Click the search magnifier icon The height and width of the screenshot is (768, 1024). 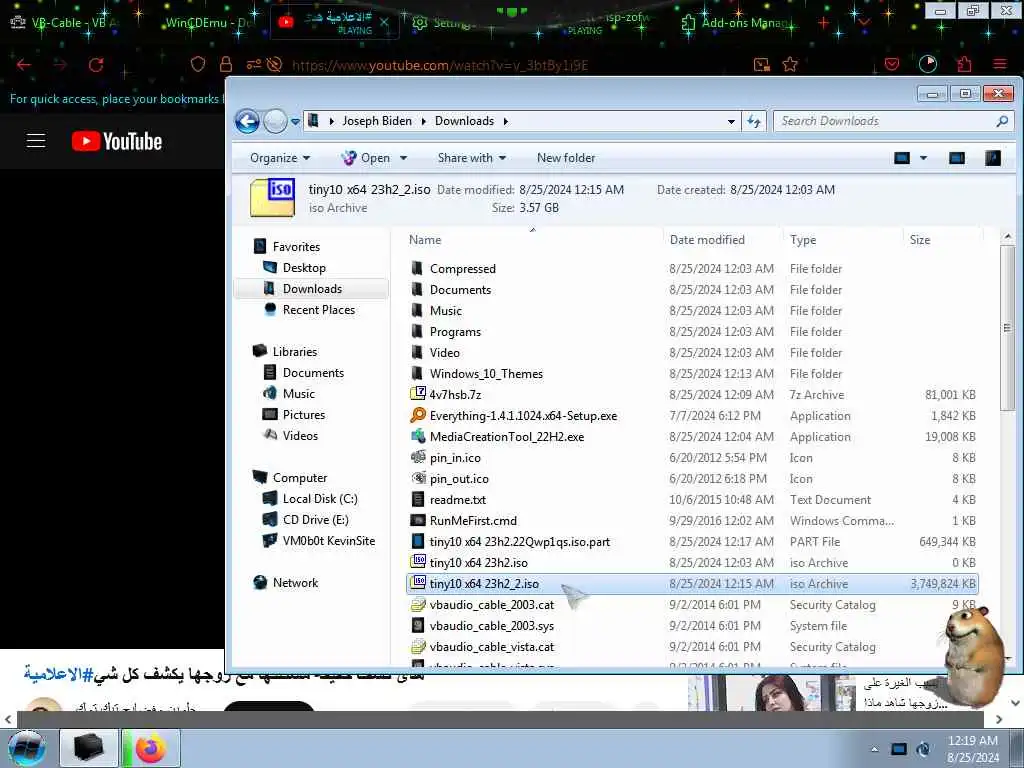tap(1002, 121)
